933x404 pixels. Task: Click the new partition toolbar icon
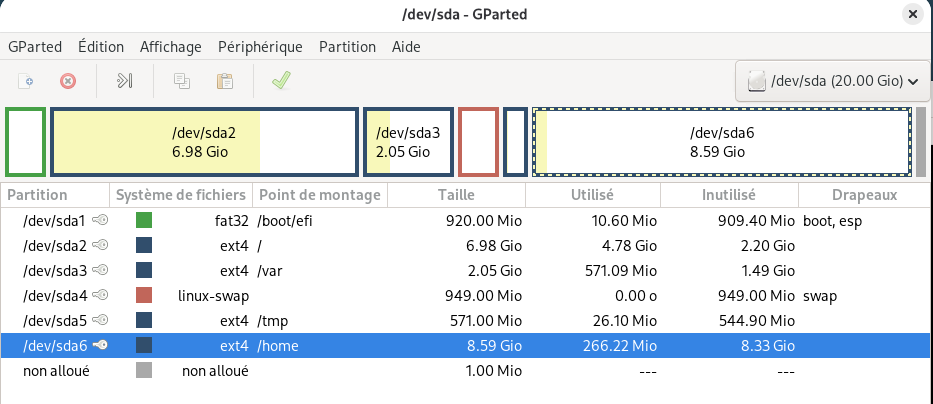(x=27, y=80)
